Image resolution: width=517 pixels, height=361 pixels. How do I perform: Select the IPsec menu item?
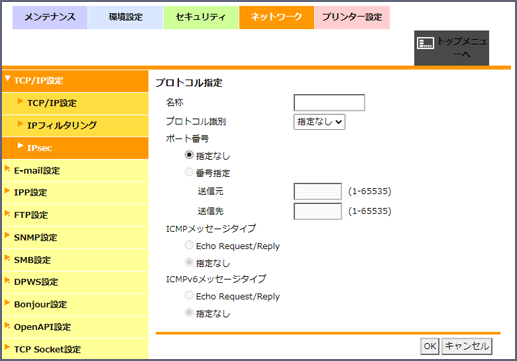click(75, 148)
